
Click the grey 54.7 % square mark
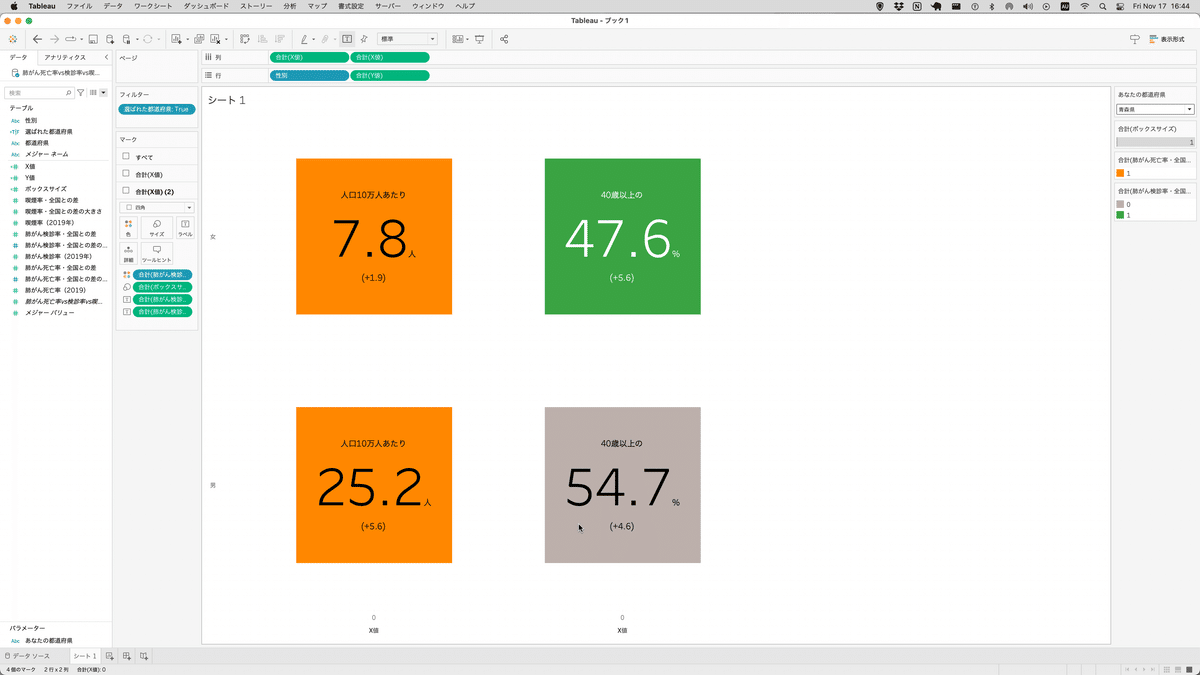click(622, 485)
